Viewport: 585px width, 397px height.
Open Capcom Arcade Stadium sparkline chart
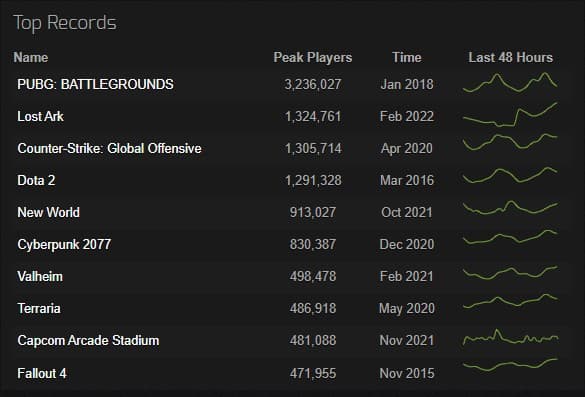click(510, 337)
